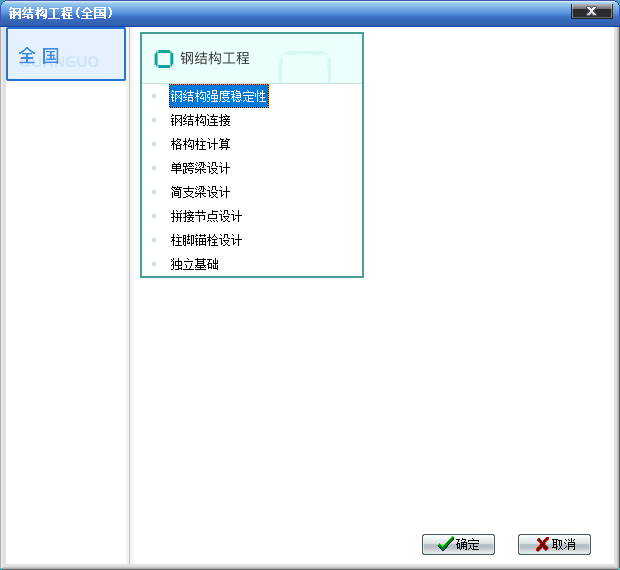This screenshot has height=570, width=620.
Task: Select 拼接节点设计 module
Action: point(206,216)
